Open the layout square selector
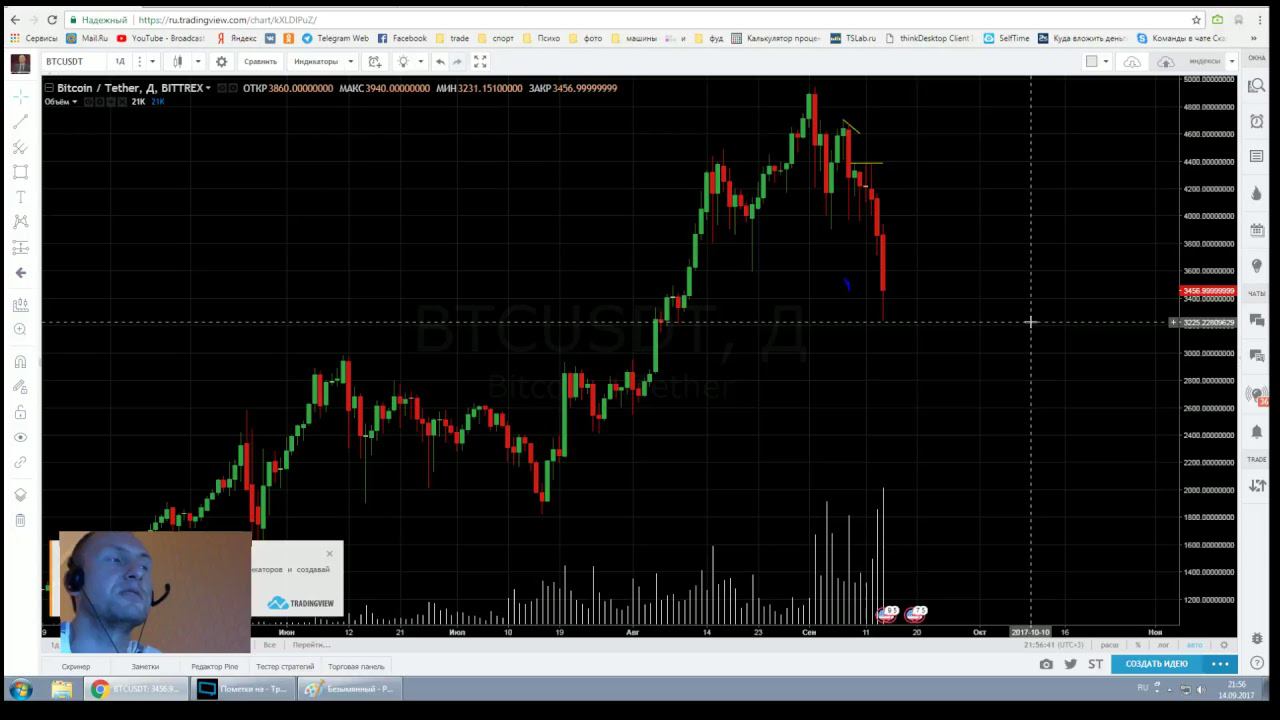Screen dimensions: 1280x720 pos(1092,61)
